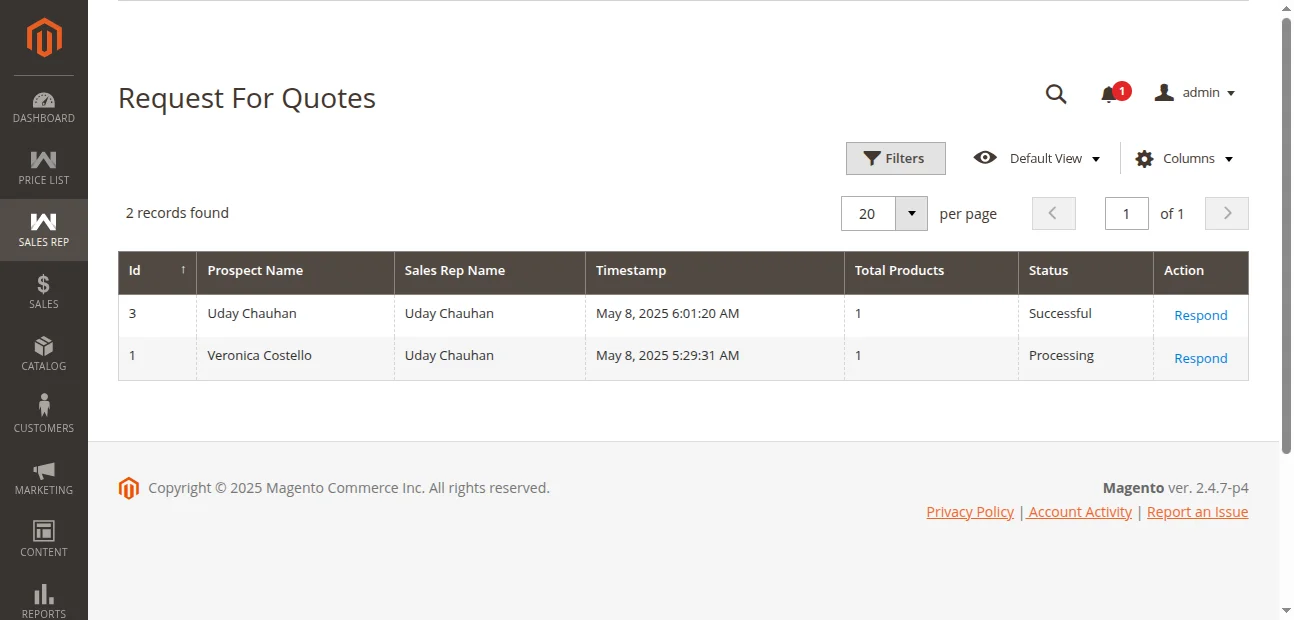The width and height of the screenshot is (1294, 620).
Task: Open the notifications bell icon
Action: [1108, 94]
